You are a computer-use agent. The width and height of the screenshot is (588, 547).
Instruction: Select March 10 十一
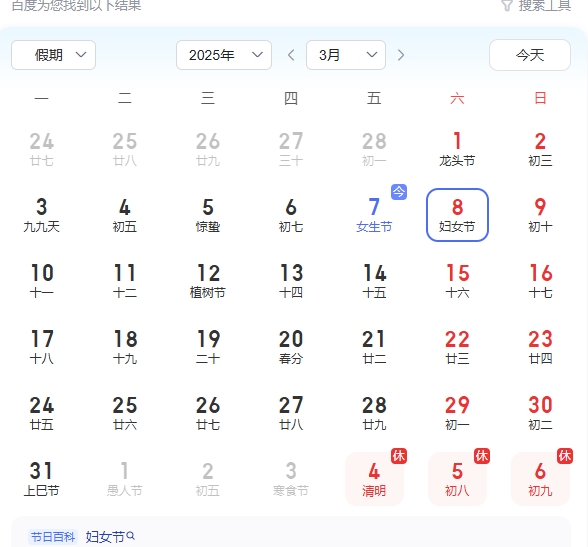(x=42, y=281)
